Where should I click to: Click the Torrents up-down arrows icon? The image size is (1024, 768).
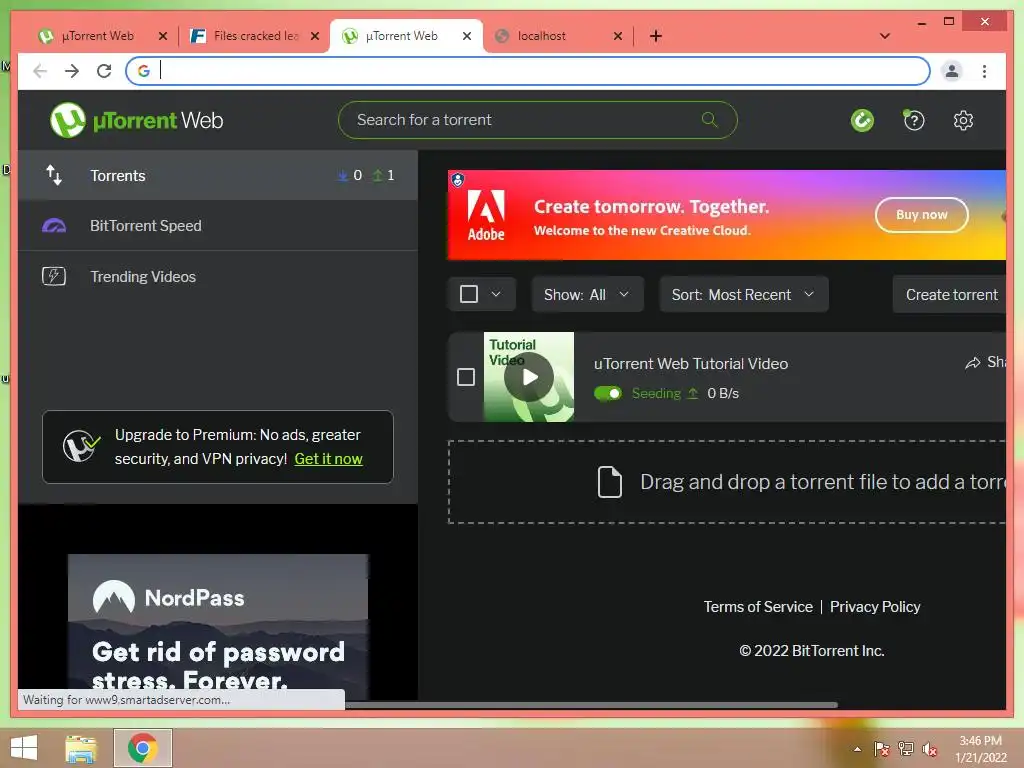[x=54, y=175]
